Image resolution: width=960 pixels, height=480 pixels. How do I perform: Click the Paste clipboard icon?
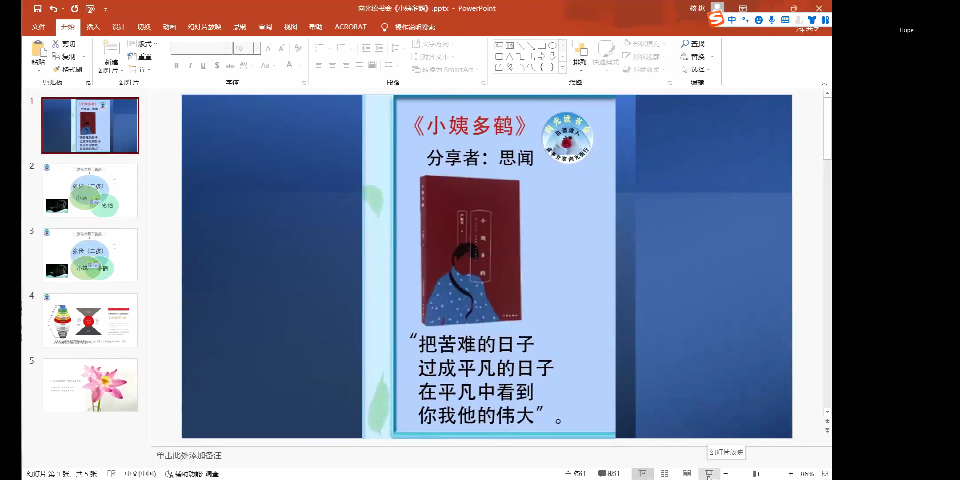38,52
